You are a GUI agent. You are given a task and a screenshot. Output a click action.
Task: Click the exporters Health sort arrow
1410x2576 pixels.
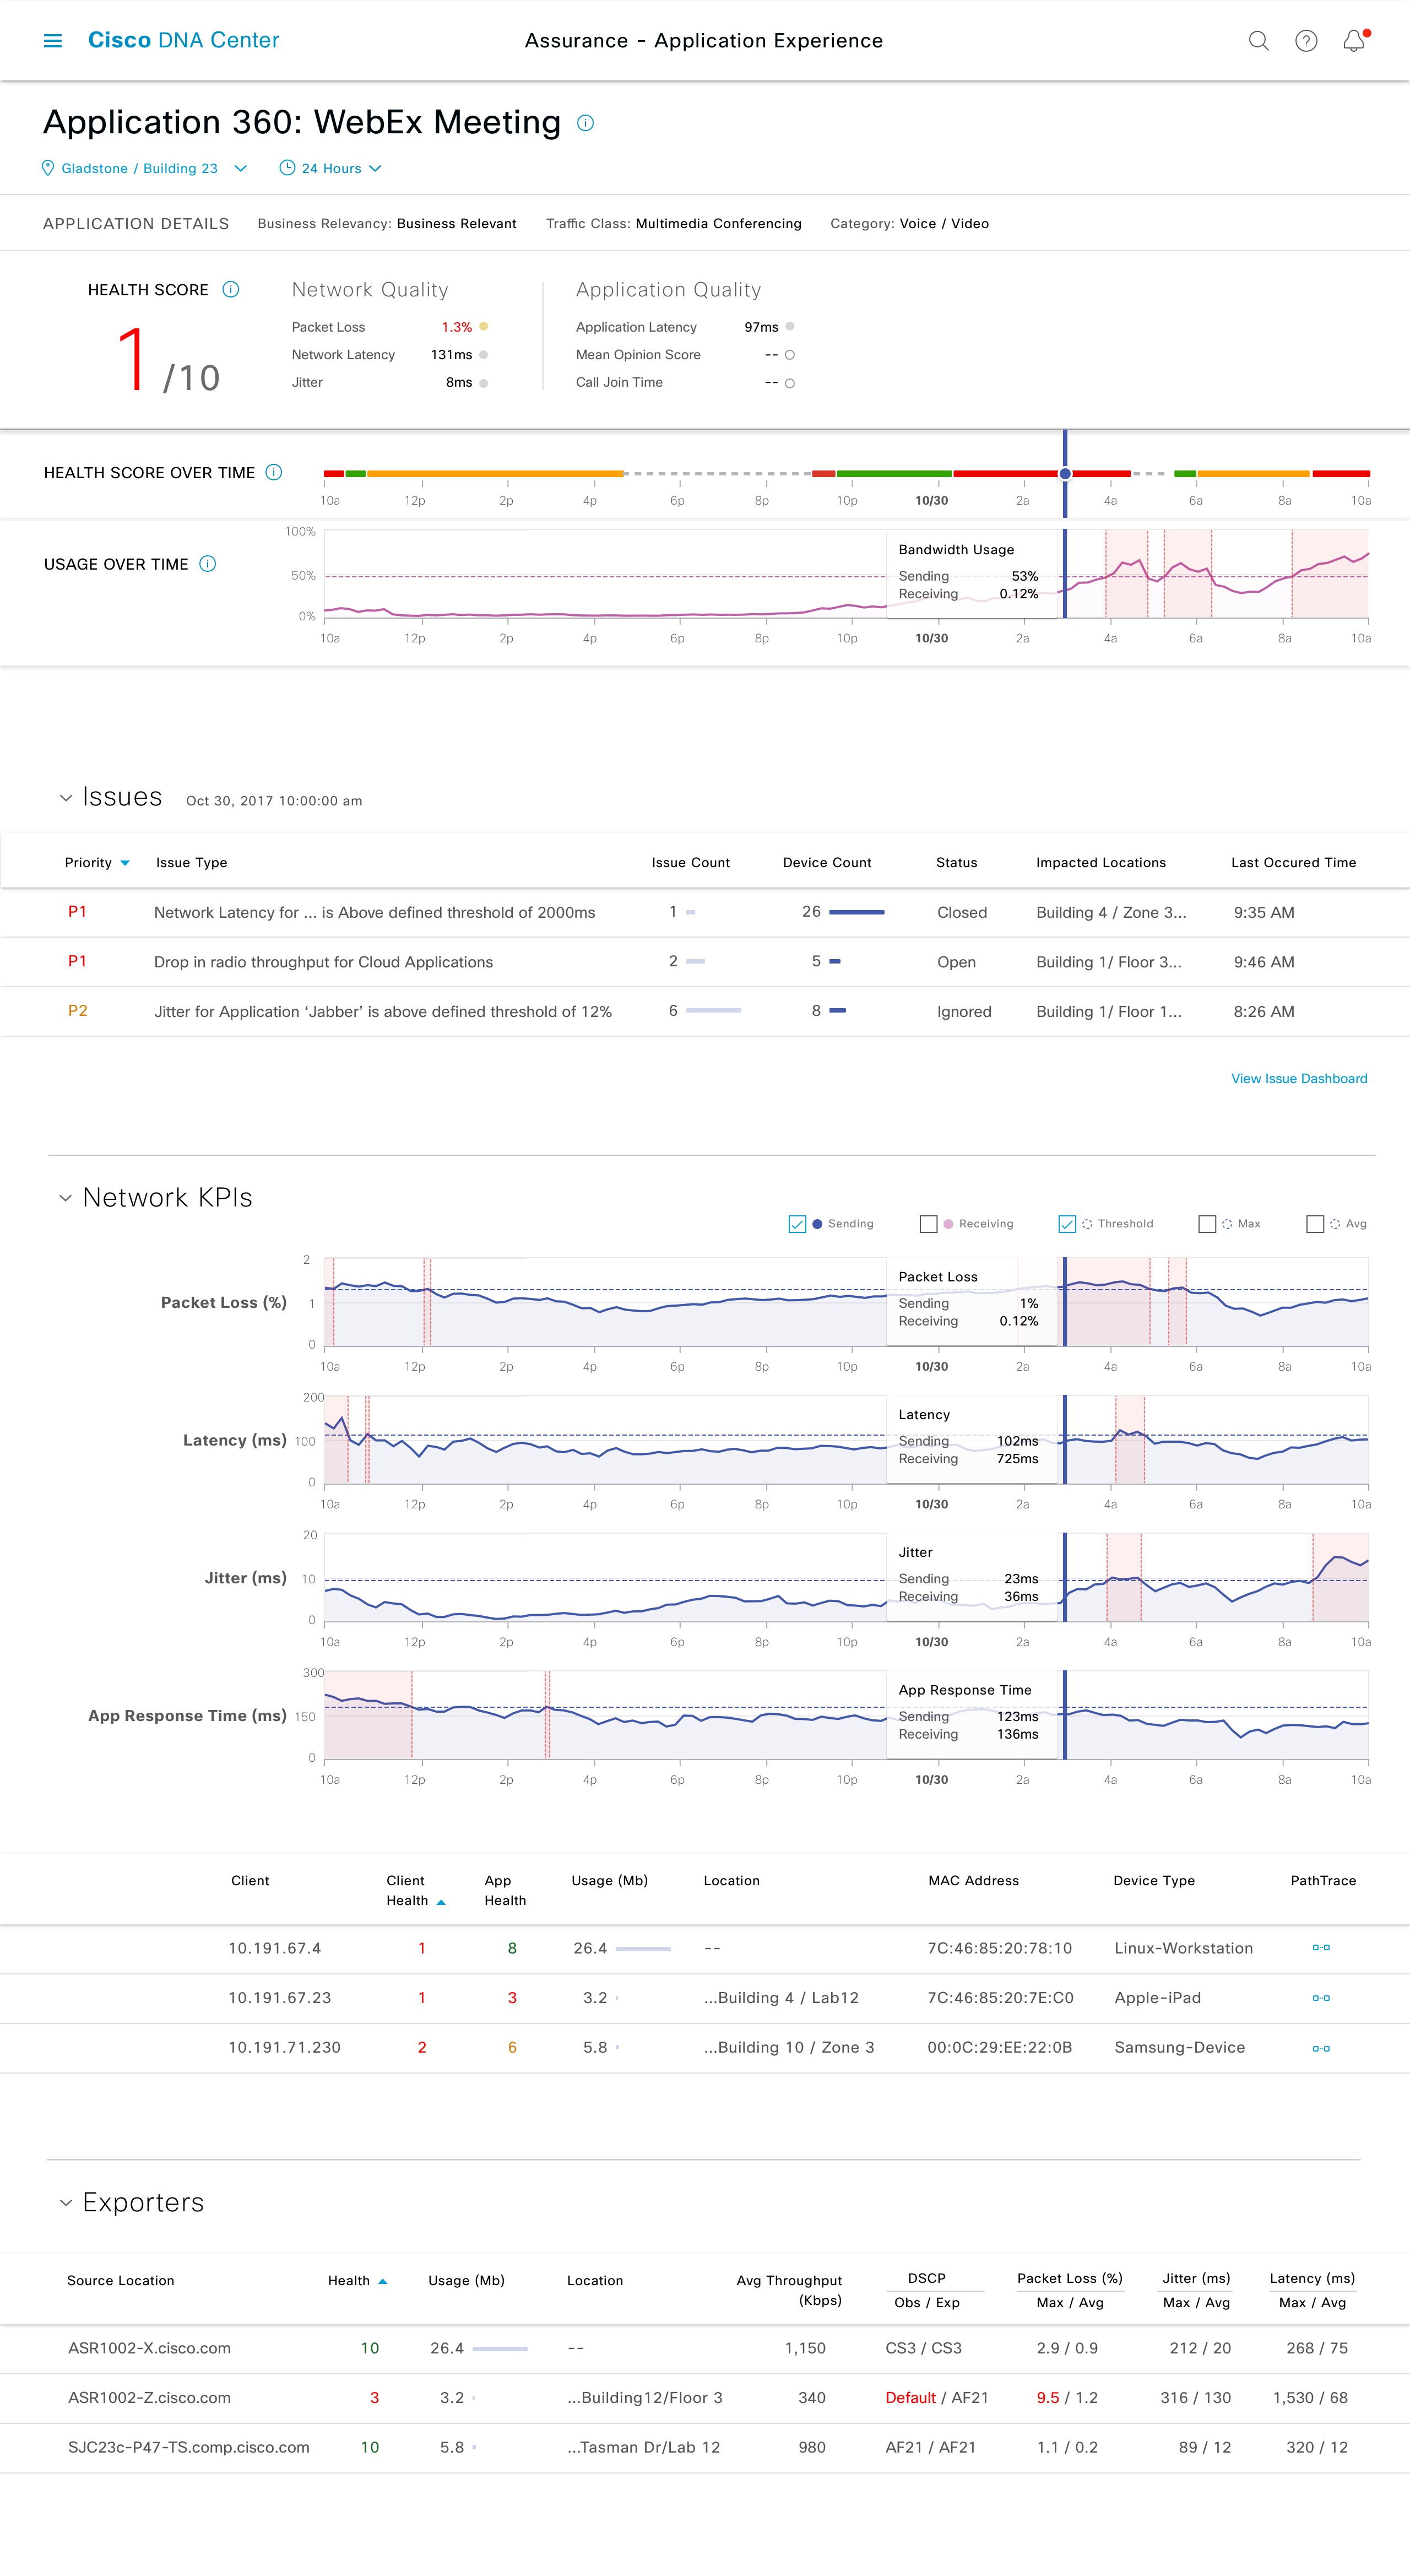point(382,2282)
